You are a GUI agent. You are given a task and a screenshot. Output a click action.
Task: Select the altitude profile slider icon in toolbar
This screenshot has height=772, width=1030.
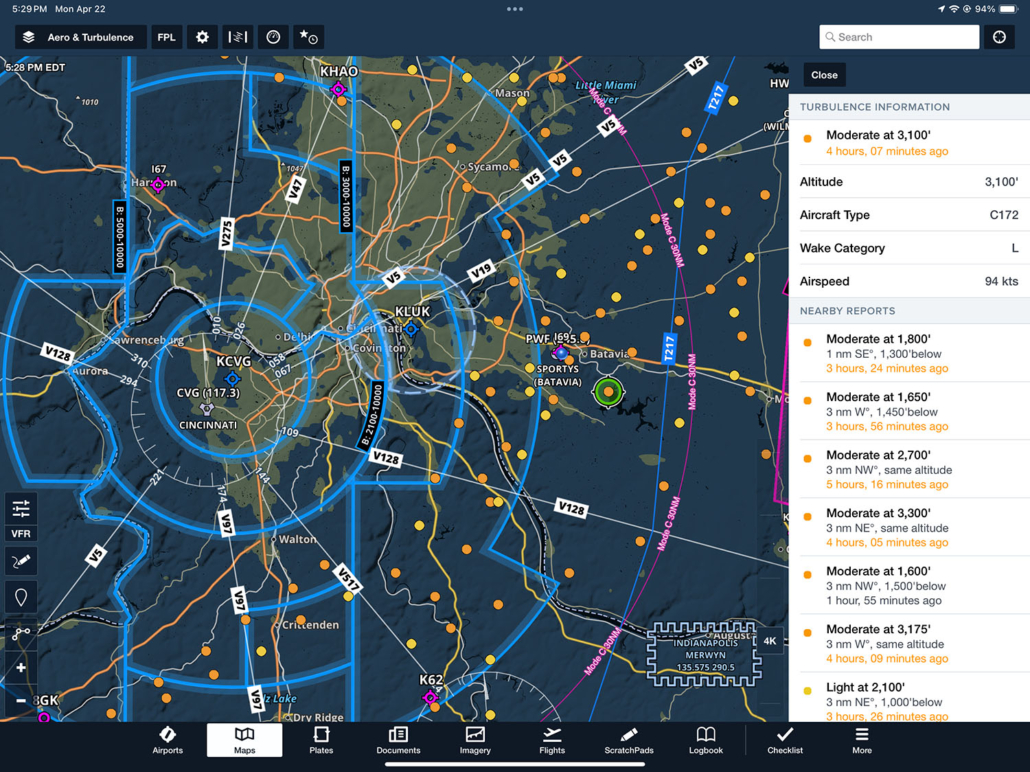[237, 36]
